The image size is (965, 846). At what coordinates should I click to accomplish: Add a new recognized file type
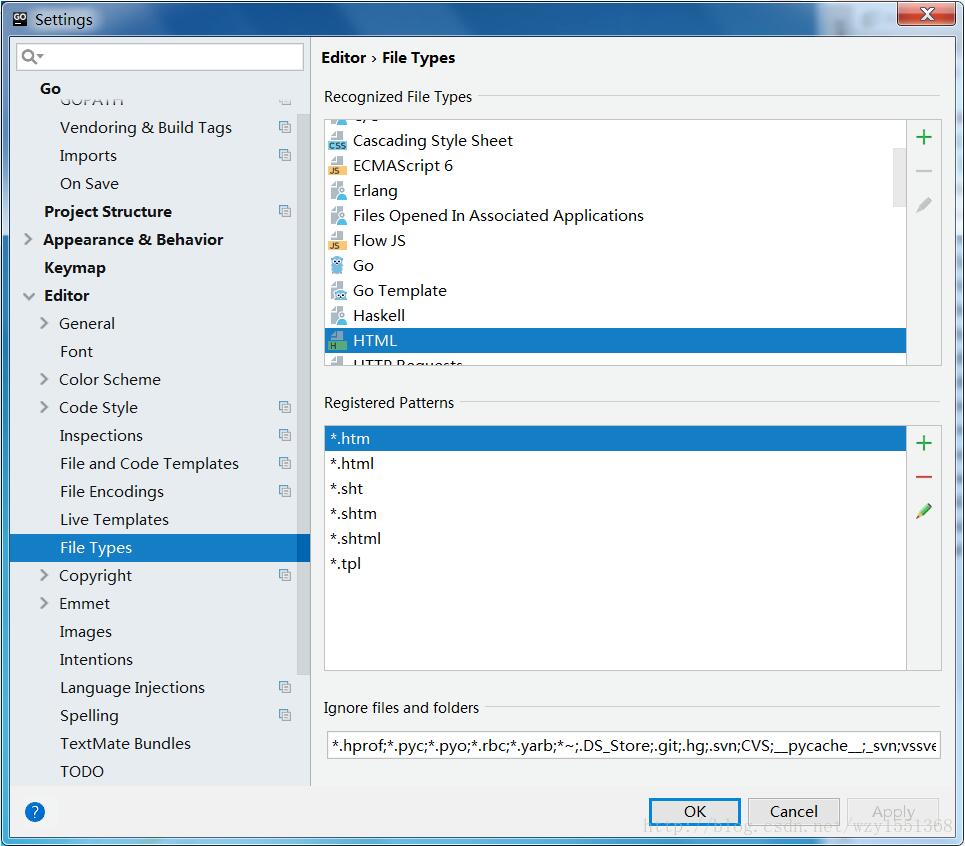[923, 137]
